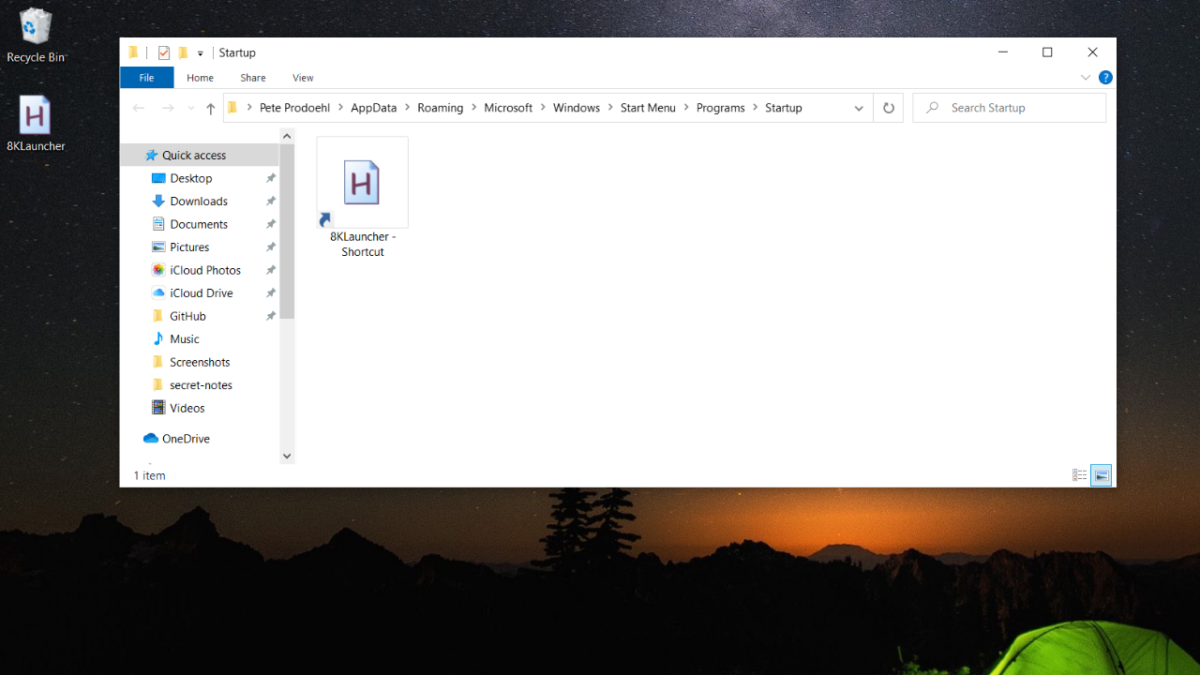Switch to the View ribbon tab
Screen dimensions: 1200x675
click(x=303, y=78)
